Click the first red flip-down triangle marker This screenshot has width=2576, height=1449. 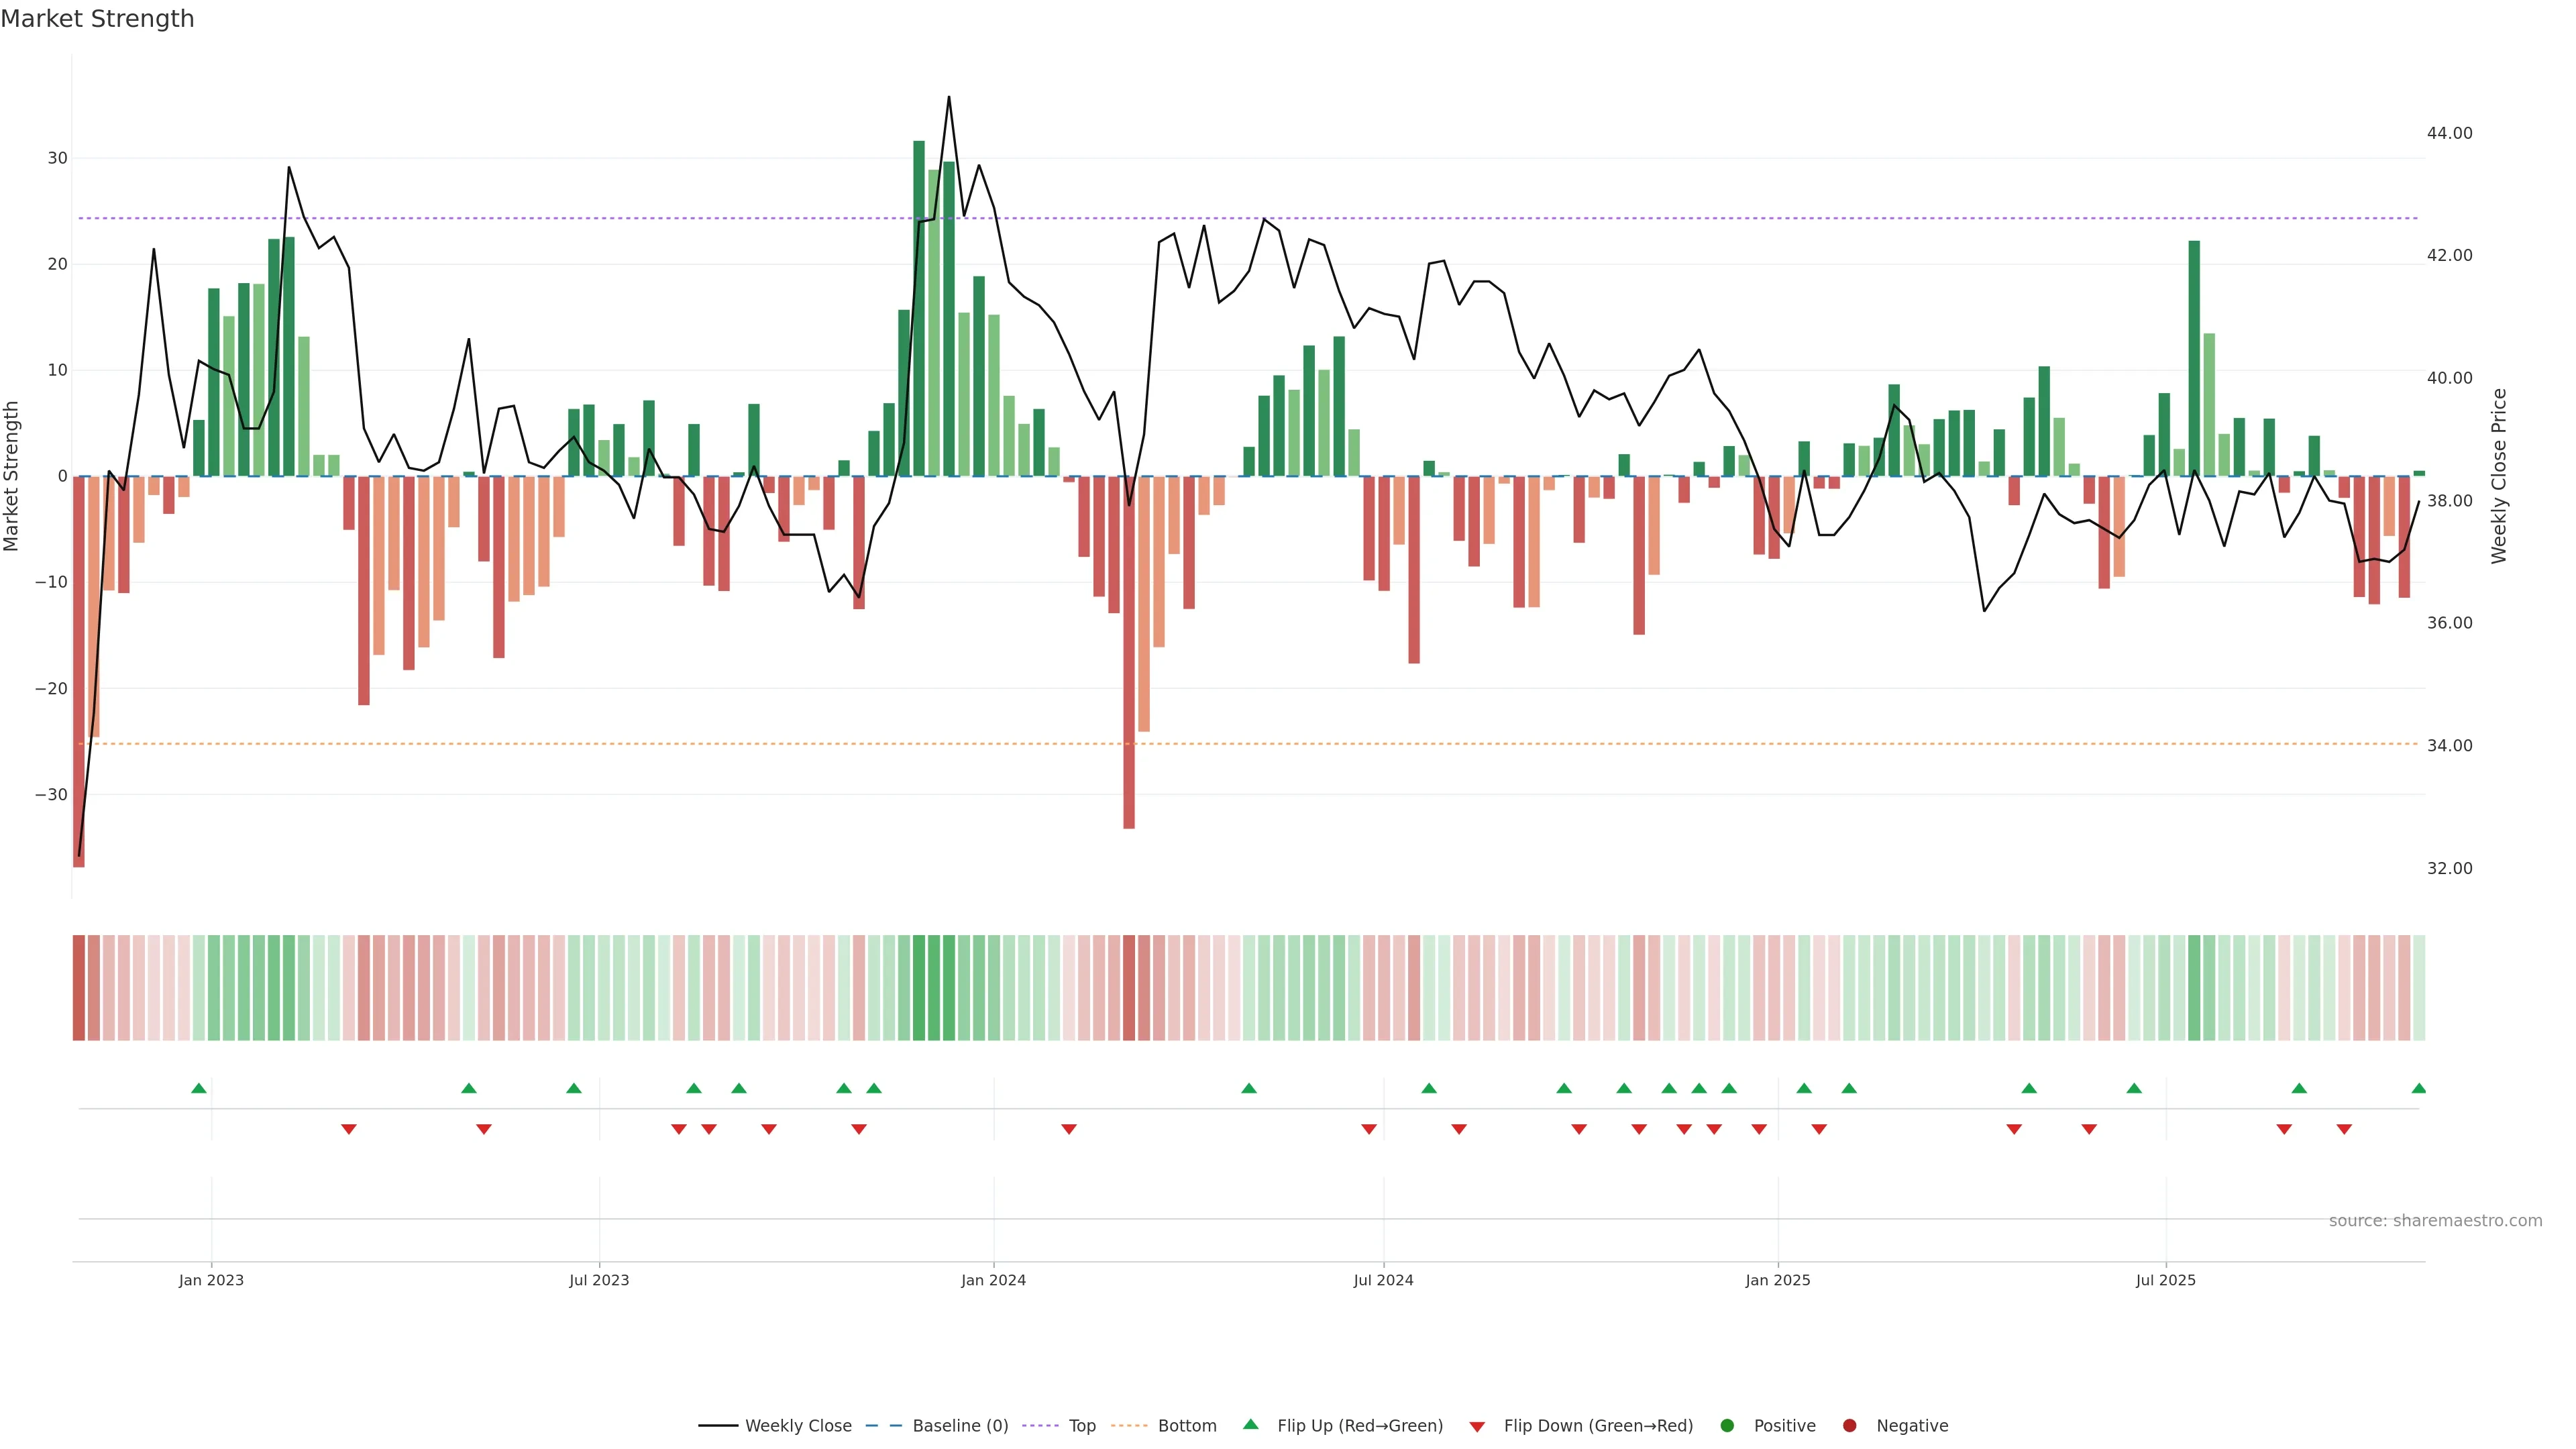click(x=349, y=1129)
